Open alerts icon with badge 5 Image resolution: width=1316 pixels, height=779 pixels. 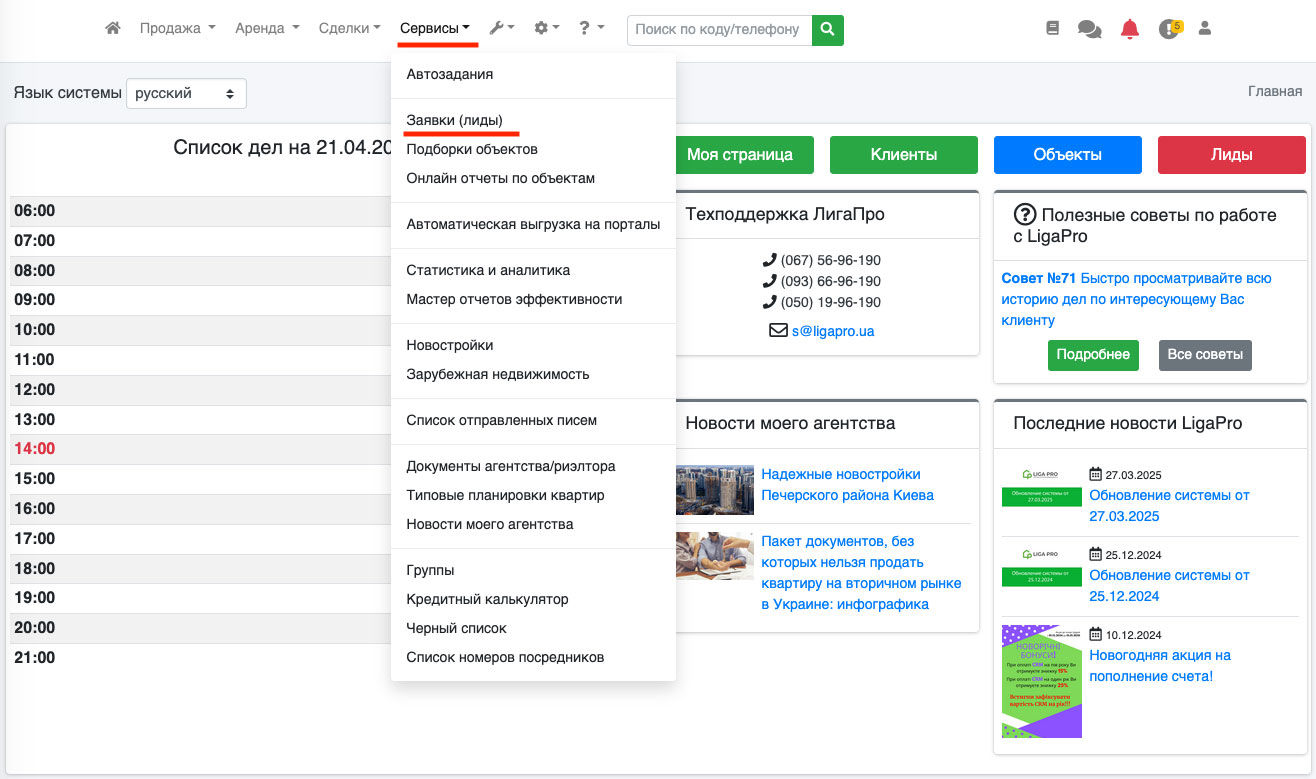coord(1168,29)
